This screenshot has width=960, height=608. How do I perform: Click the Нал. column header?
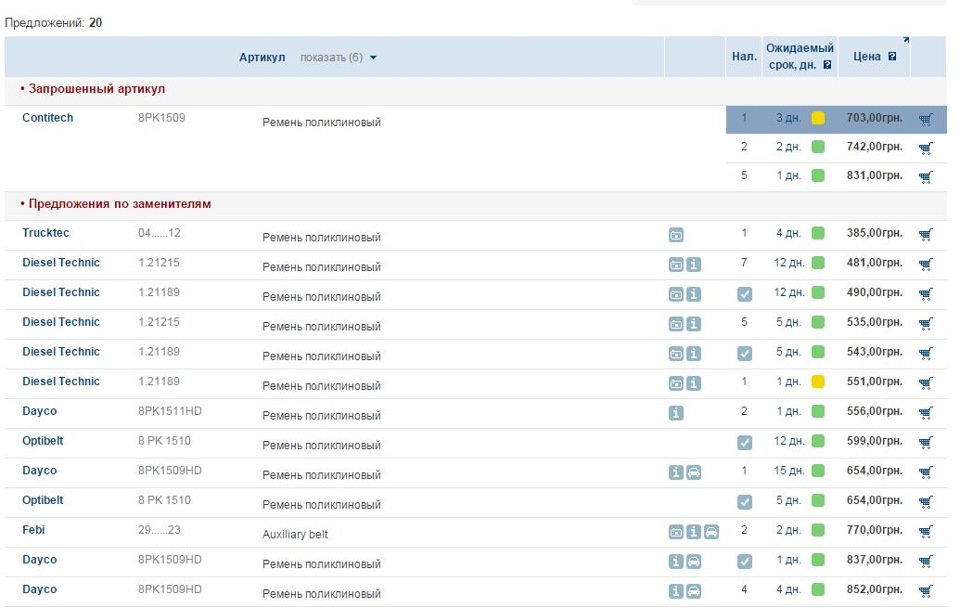click(x=744, y=56)
